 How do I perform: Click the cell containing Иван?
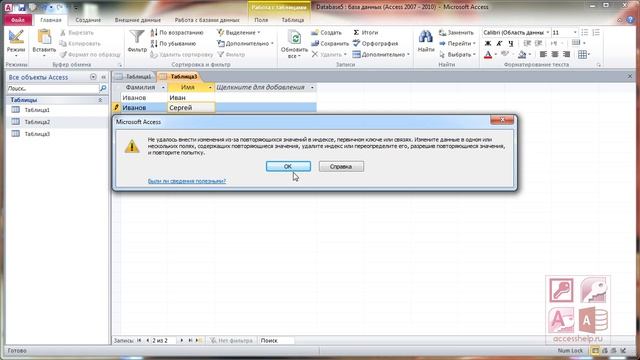click(191, 98)
